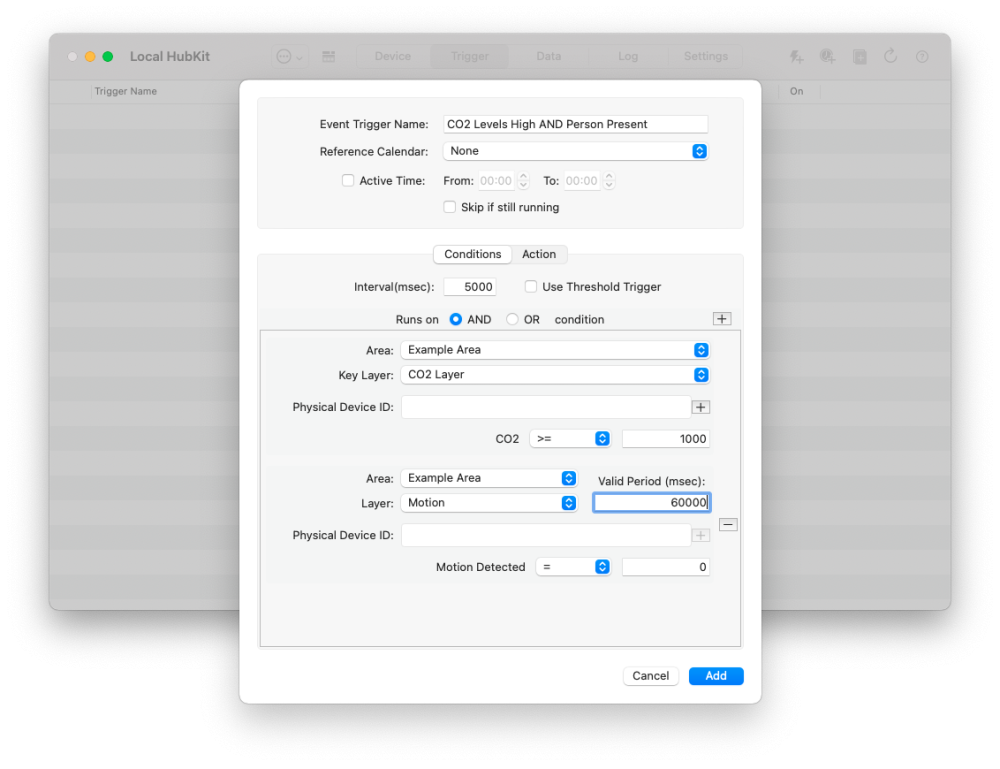Click the From time stepper arrows
The image size is (1000, 769).
(522, 180)
